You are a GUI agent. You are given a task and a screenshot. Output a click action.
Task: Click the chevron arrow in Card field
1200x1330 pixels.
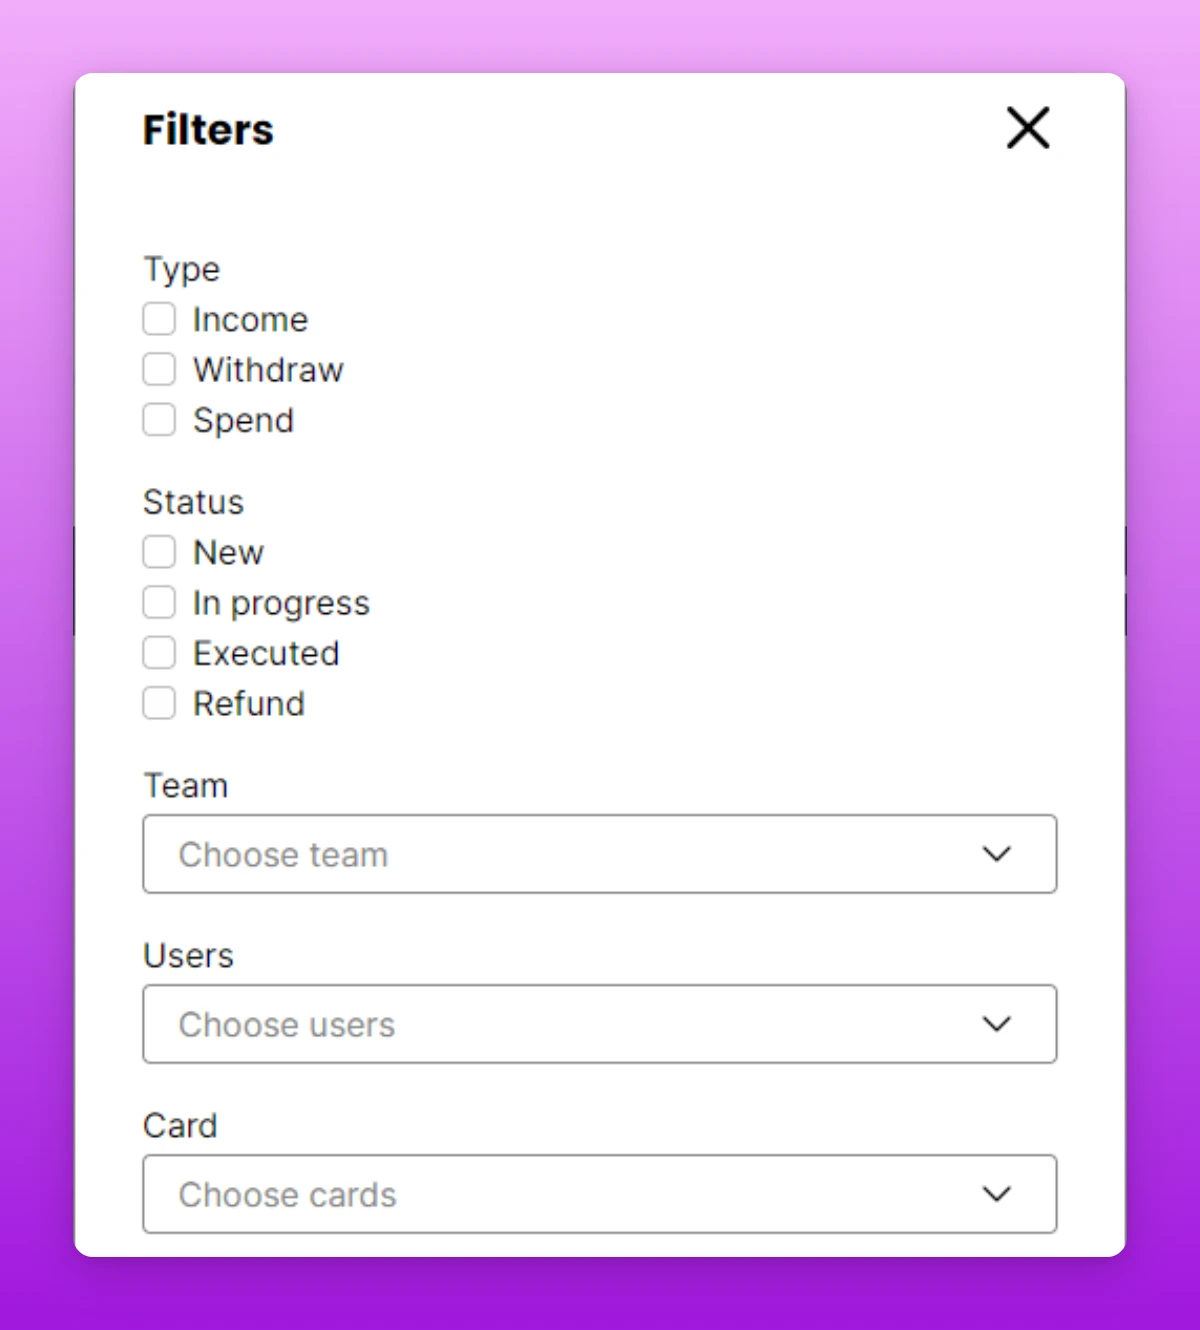click(x=997, y=1194)
